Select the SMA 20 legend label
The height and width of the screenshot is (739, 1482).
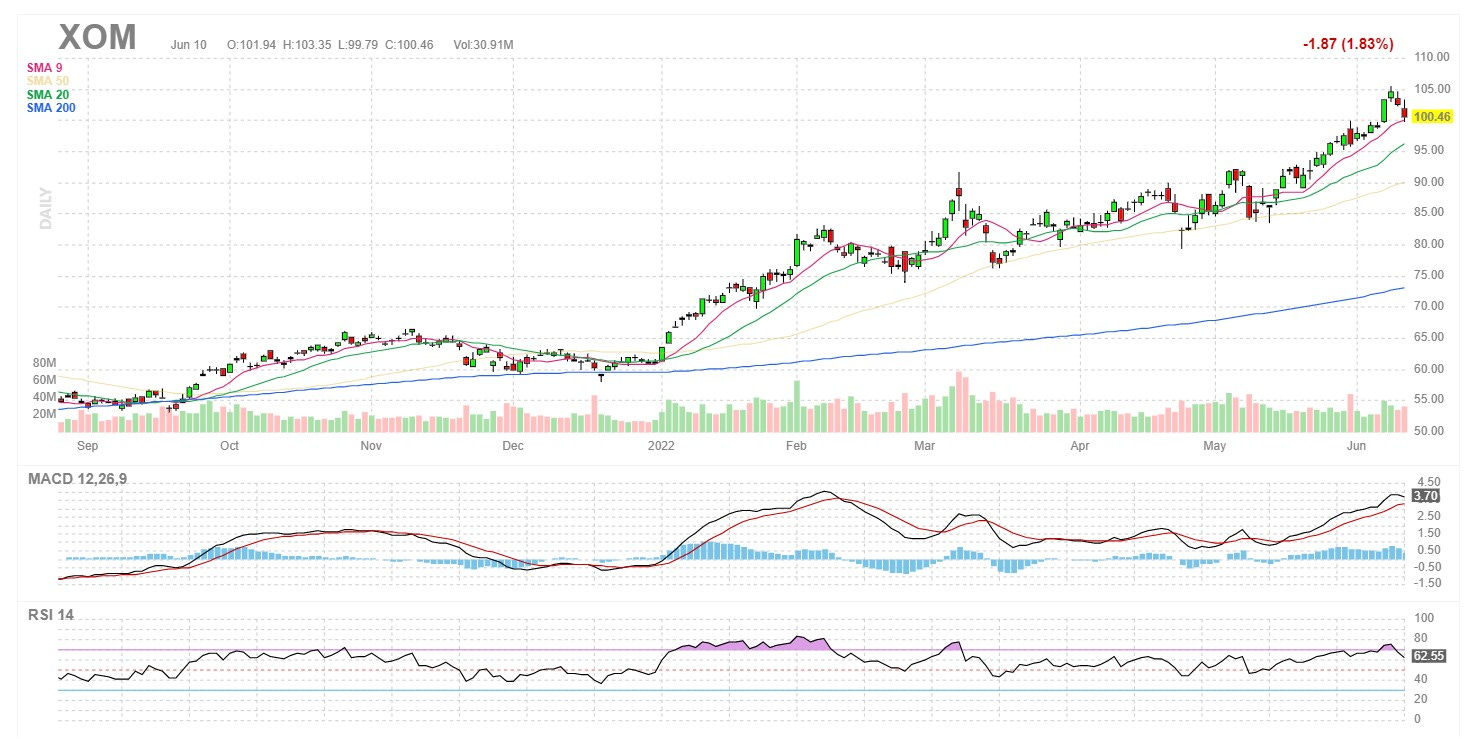[x=46, y=94]
